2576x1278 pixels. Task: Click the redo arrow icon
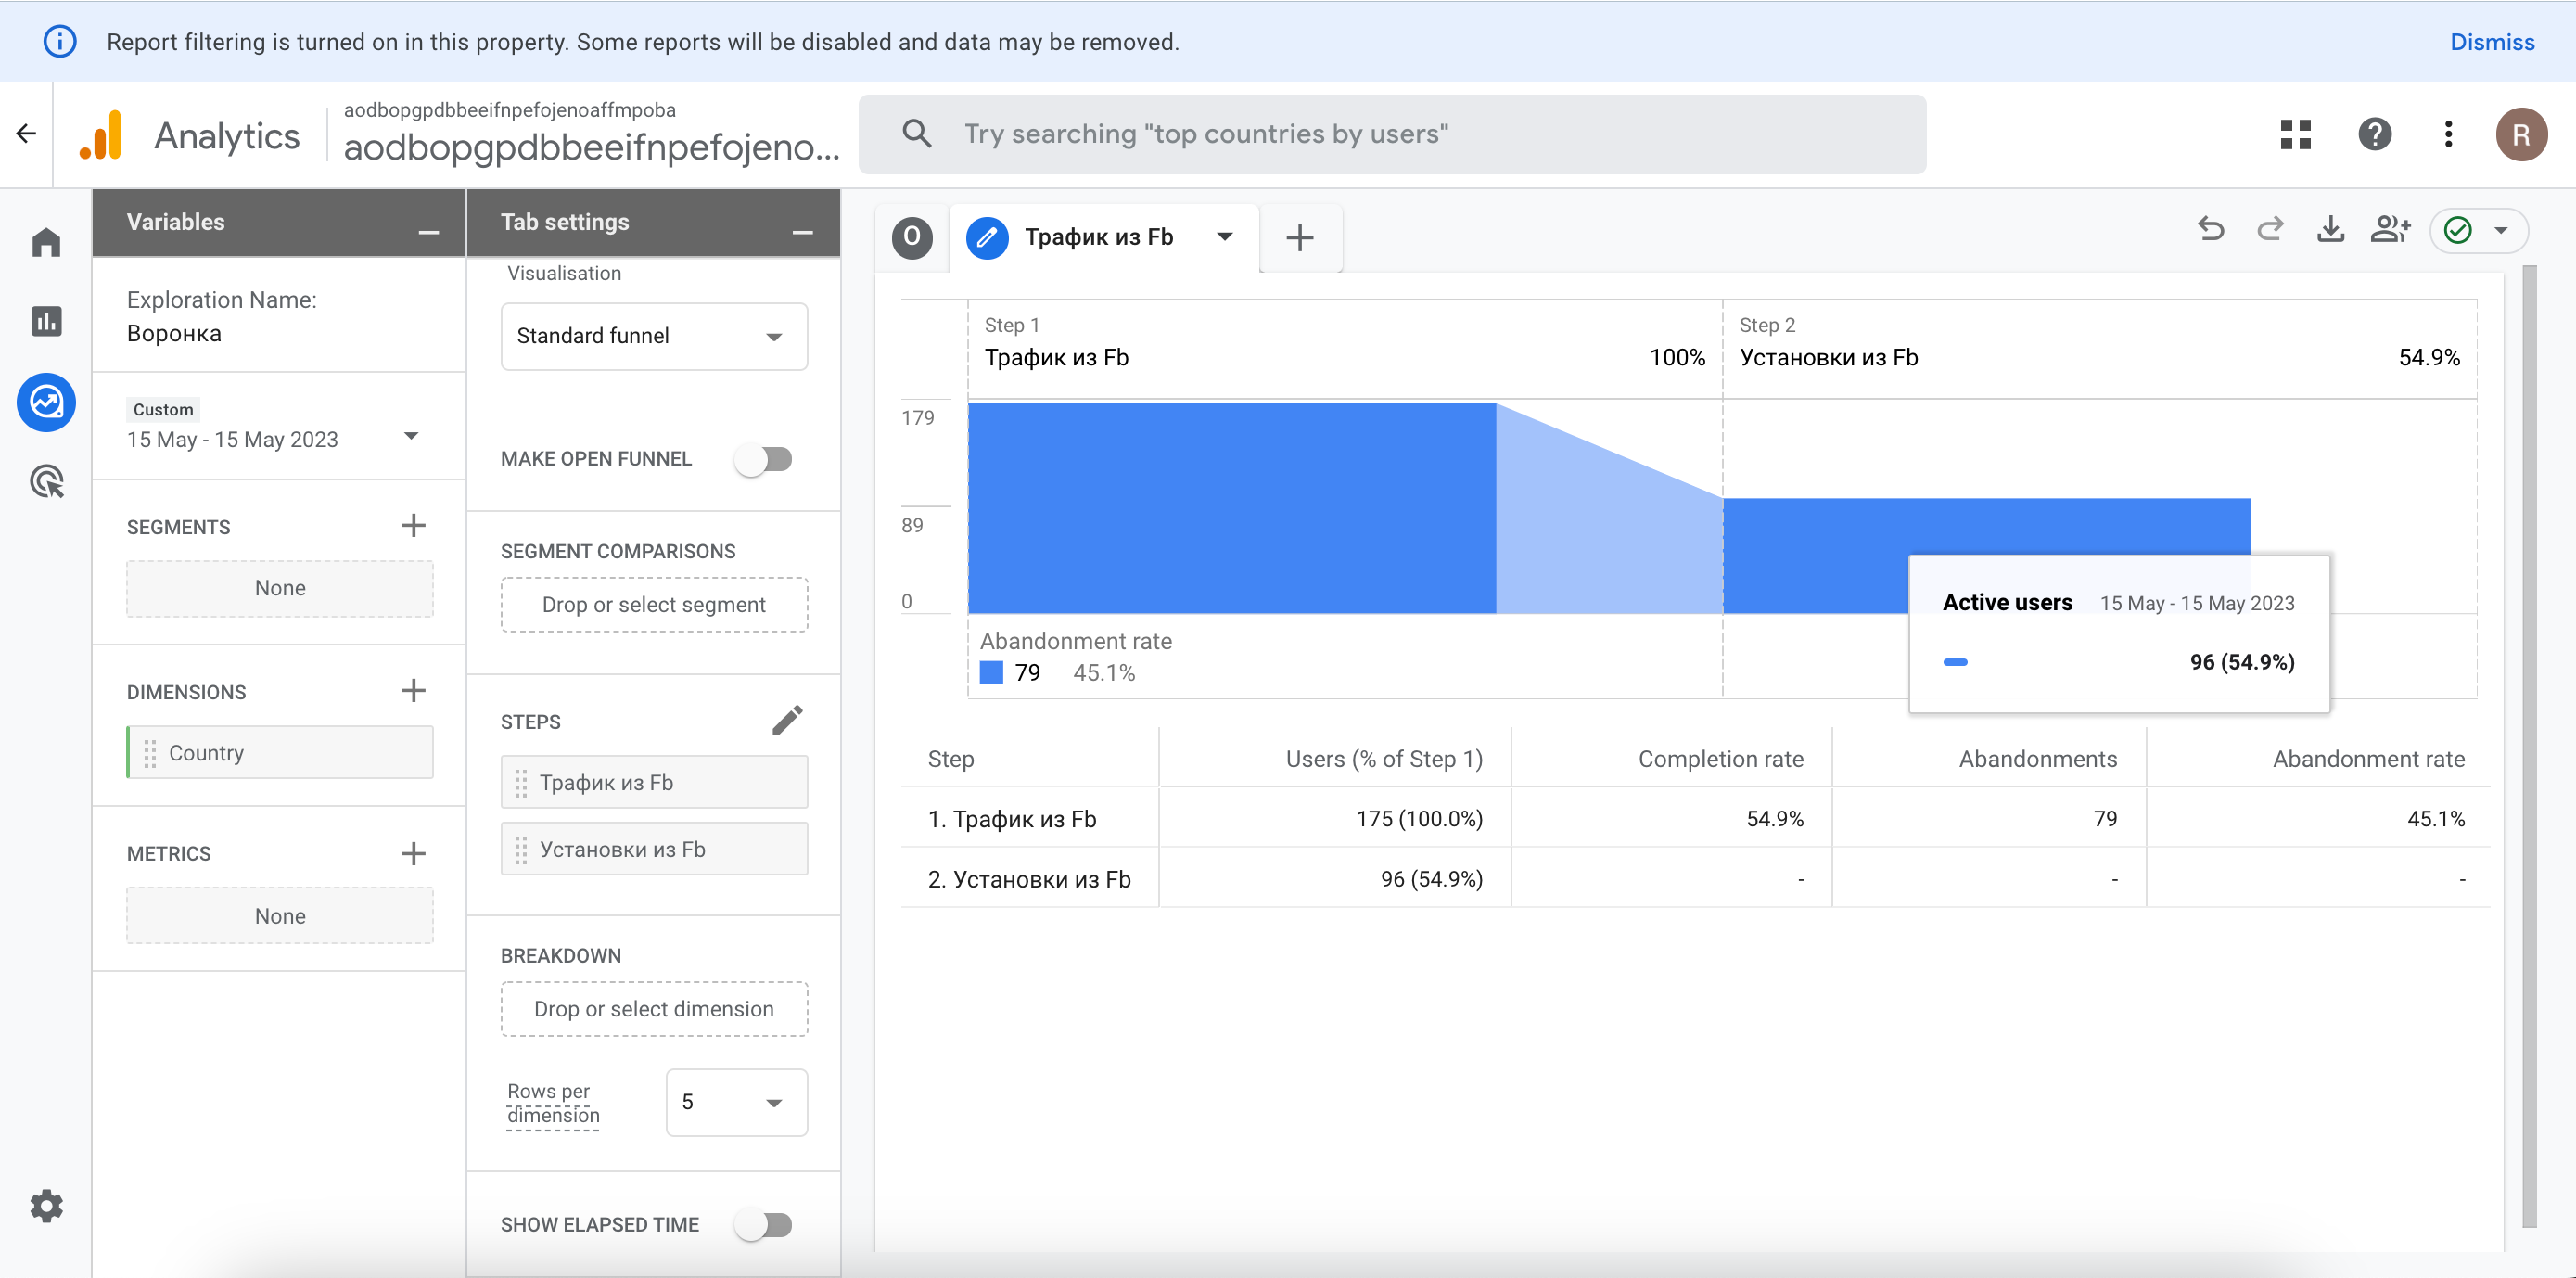tap(2270, 231)
